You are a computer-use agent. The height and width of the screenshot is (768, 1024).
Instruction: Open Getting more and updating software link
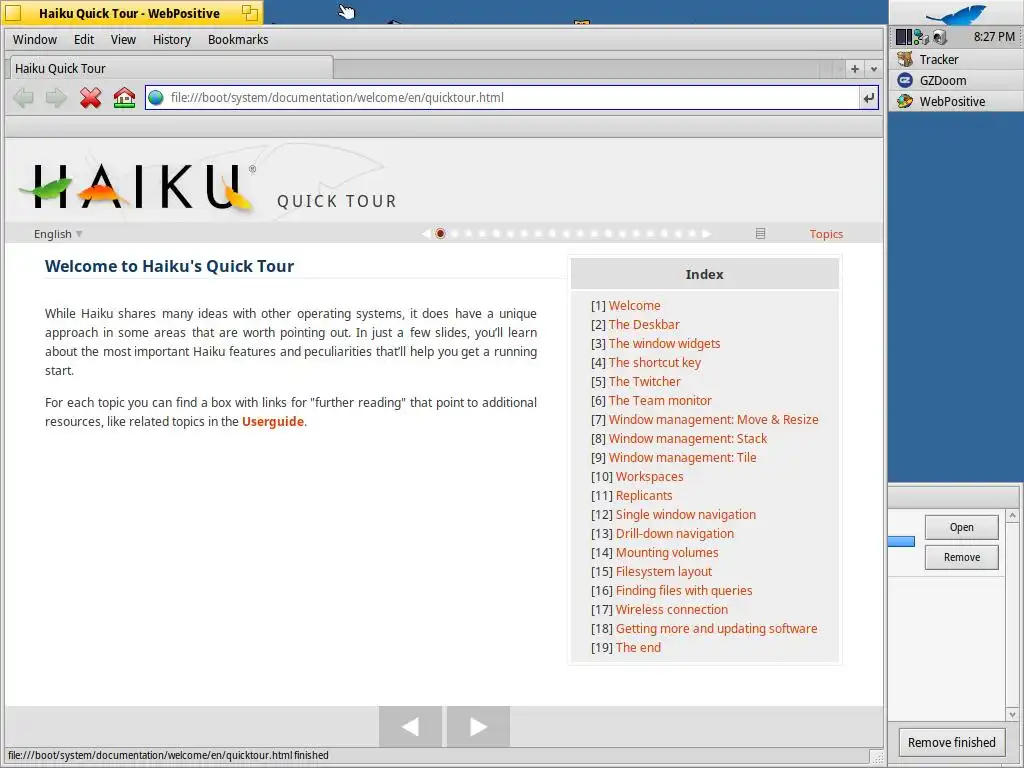(716, 628)
